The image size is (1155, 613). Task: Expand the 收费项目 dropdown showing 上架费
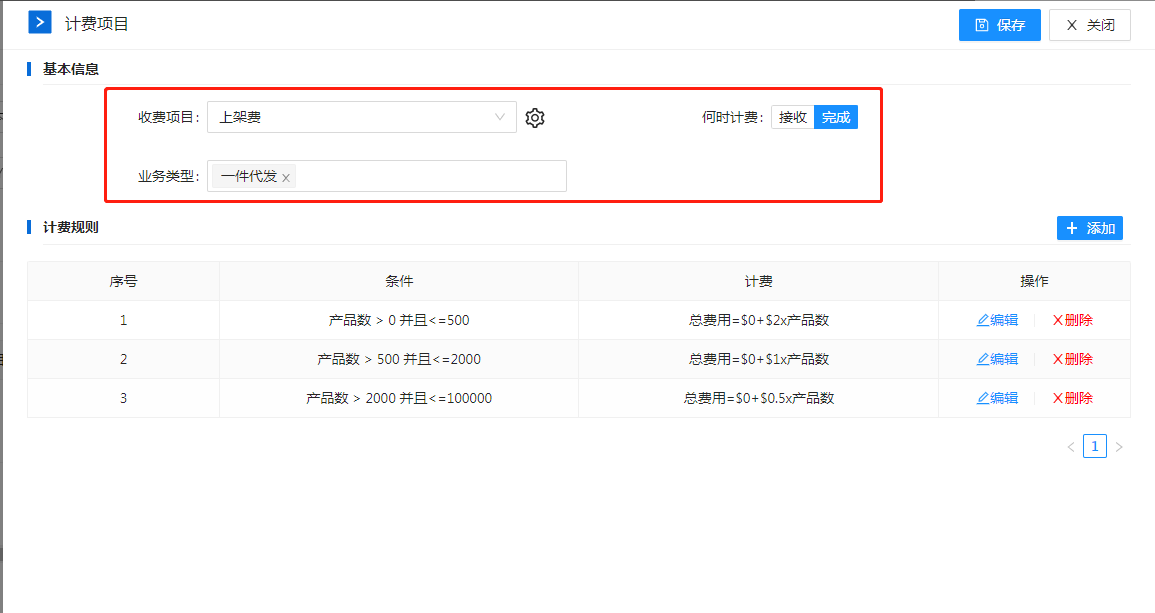pos(361,117)
